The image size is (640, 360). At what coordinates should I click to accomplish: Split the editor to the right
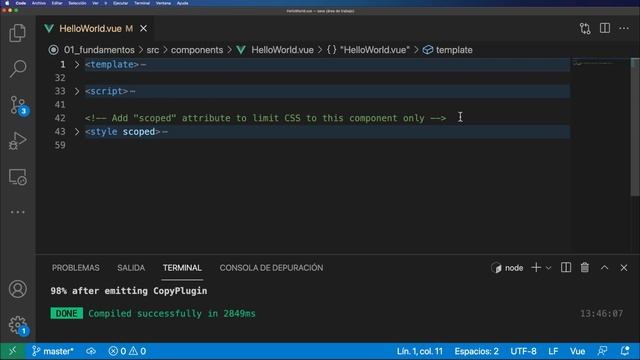click(x=604, y=28)
